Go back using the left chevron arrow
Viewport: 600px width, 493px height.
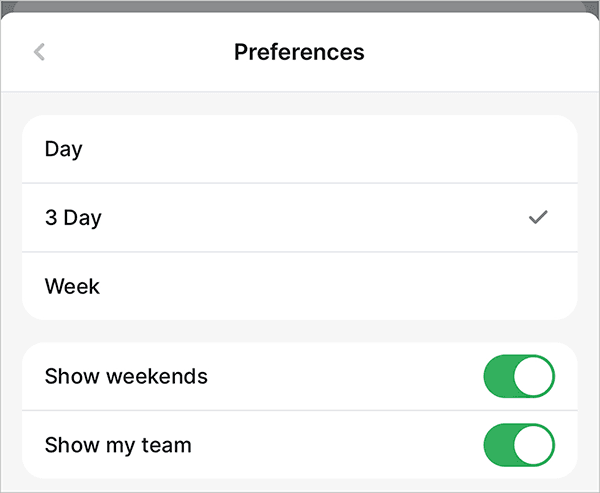tap(40, 52)
